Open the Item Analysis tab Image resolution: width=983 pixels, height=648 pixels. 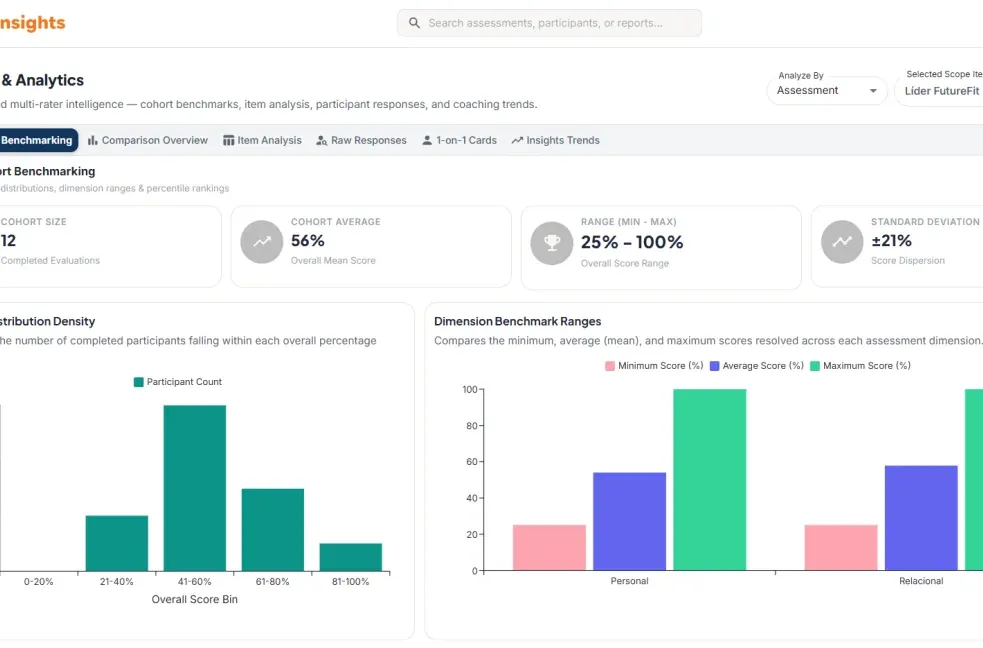point(262,140)
